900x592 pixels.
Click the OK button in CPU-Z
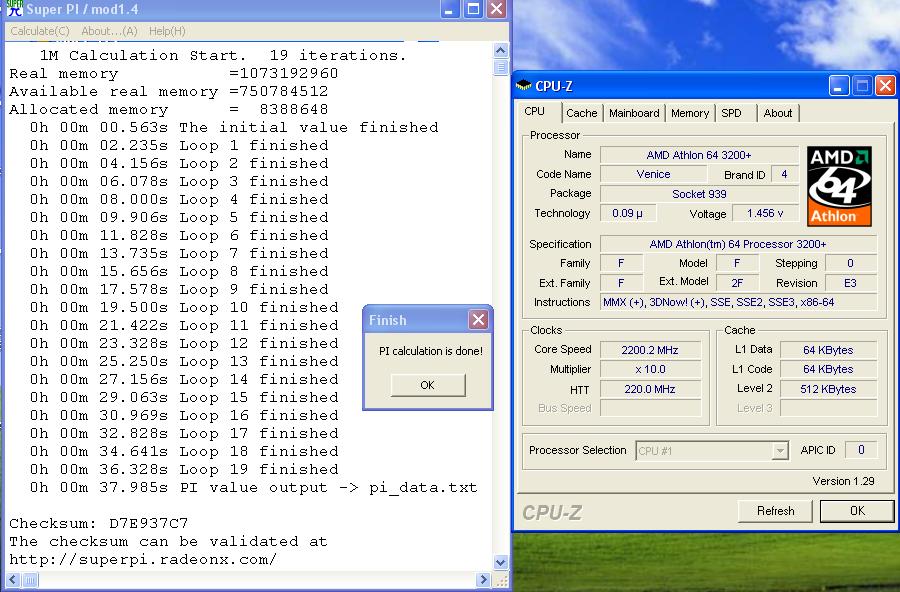coord(857,510)
